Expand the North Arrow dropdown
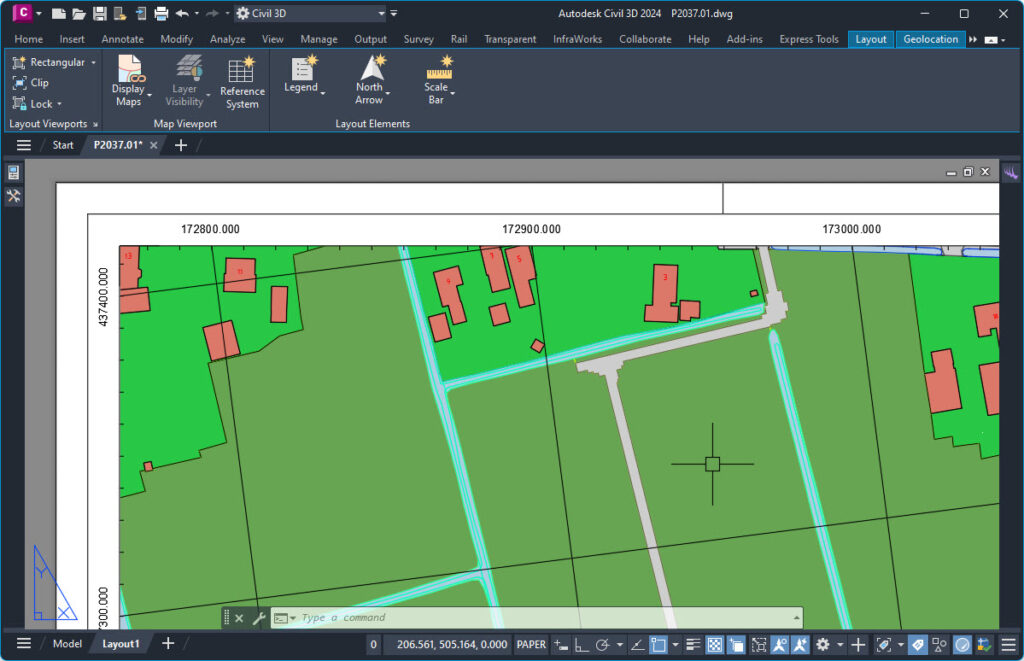The height and width of the screenshot is (661, 1024). [x=387, y=94]
